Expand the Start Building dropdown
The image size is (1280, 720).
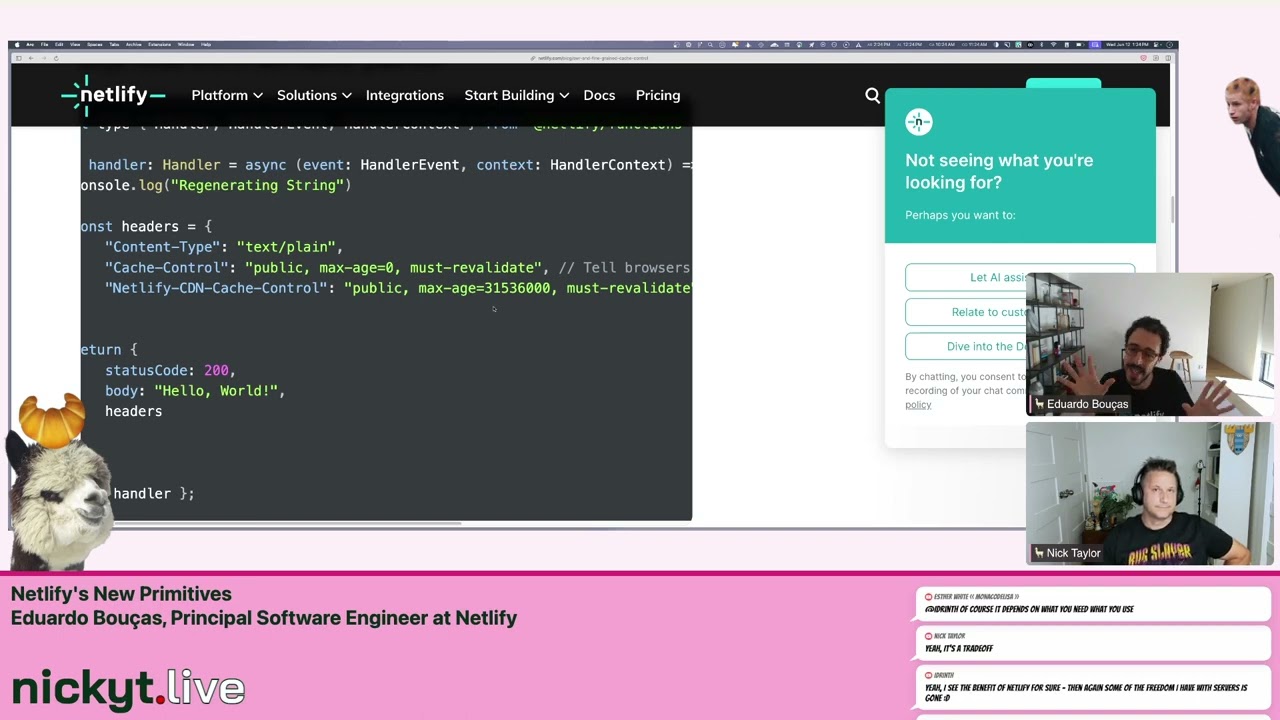point(517,95)
